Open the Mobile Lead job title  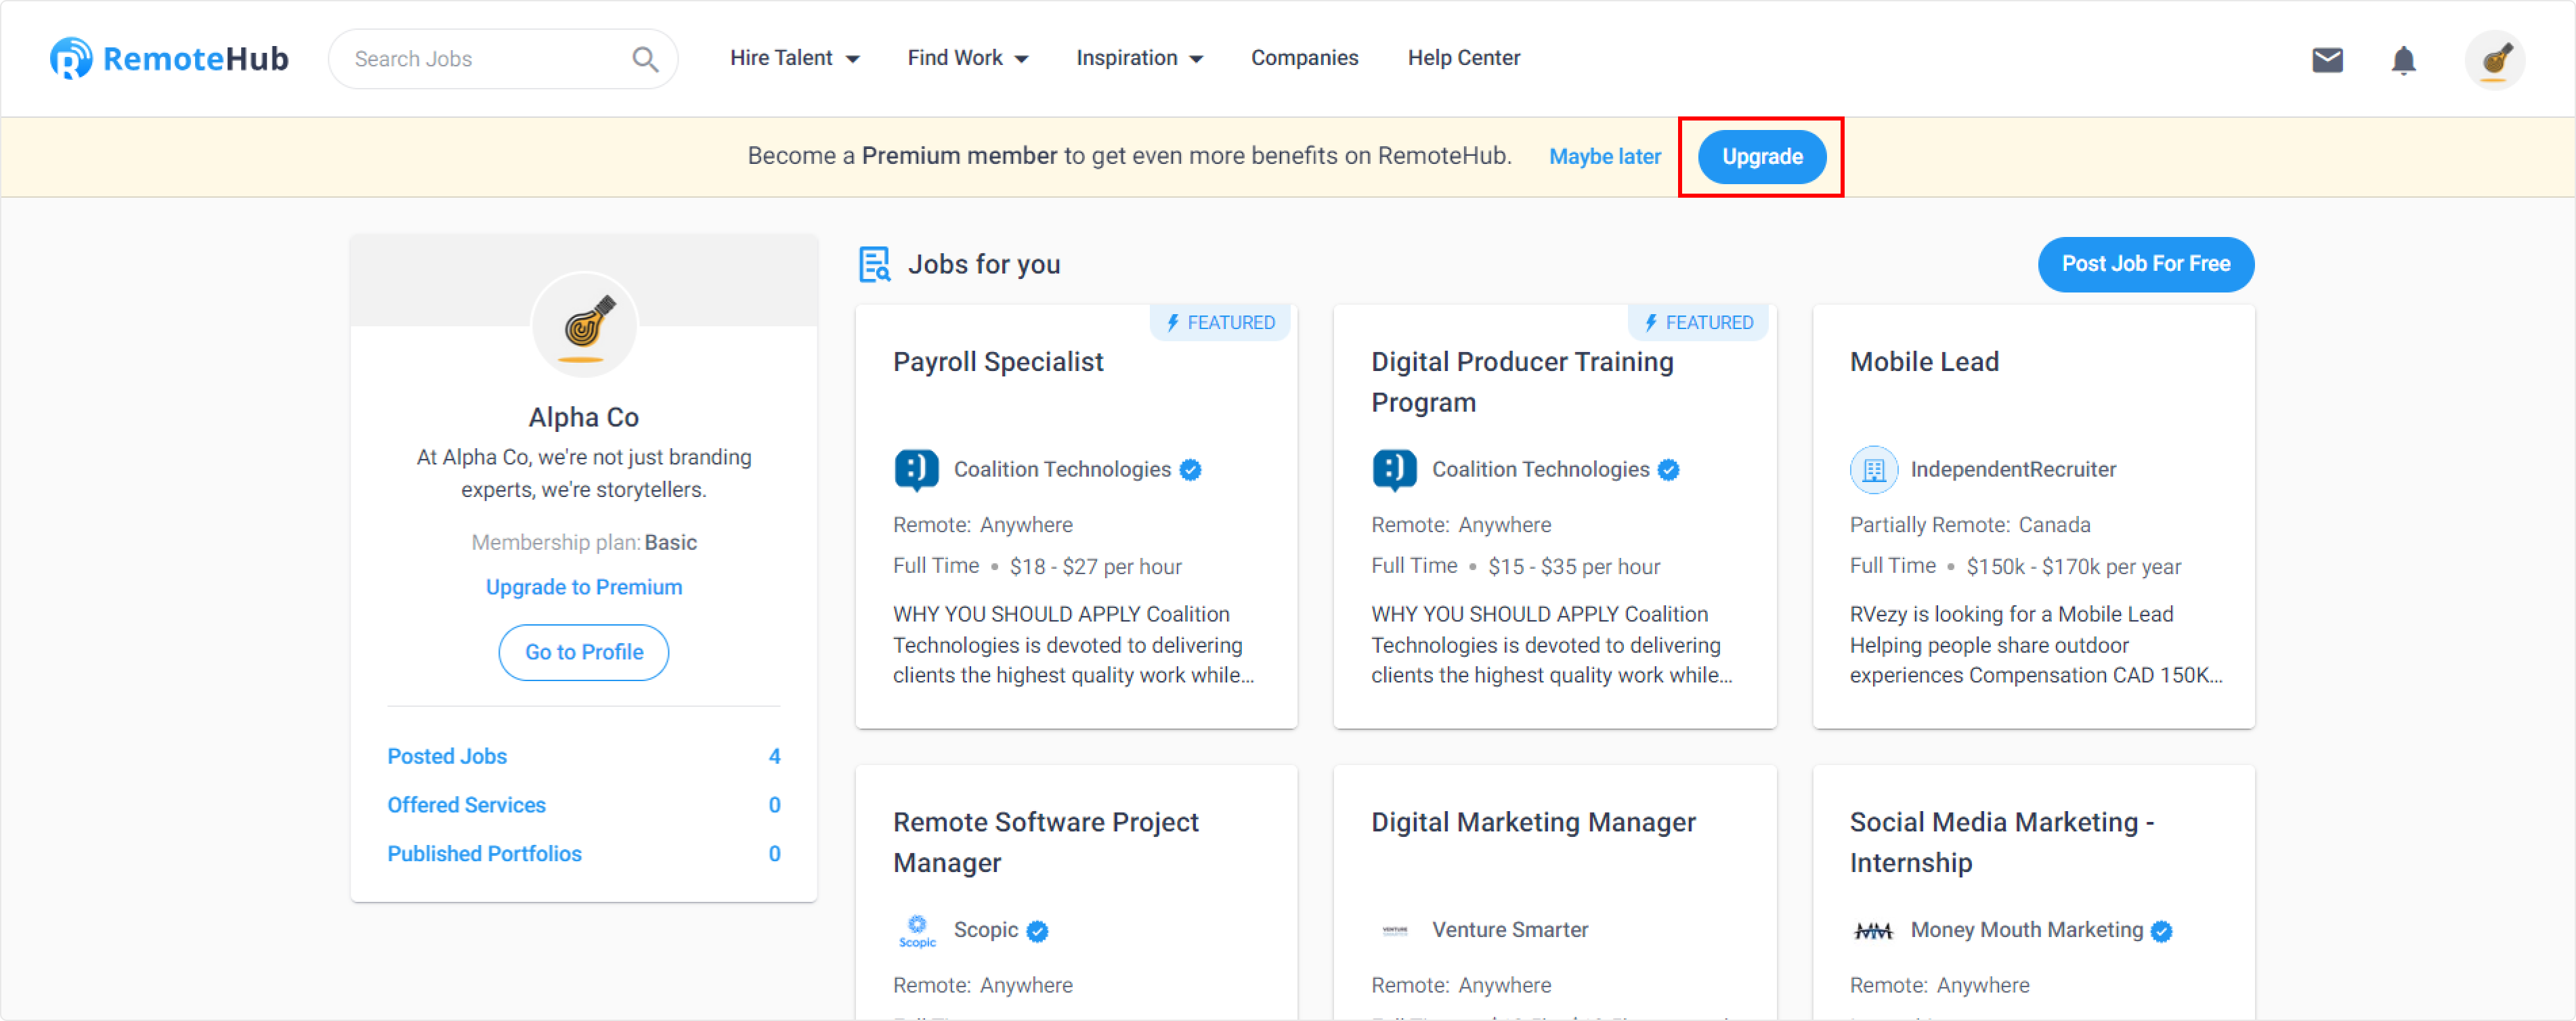coord(1923,362)
